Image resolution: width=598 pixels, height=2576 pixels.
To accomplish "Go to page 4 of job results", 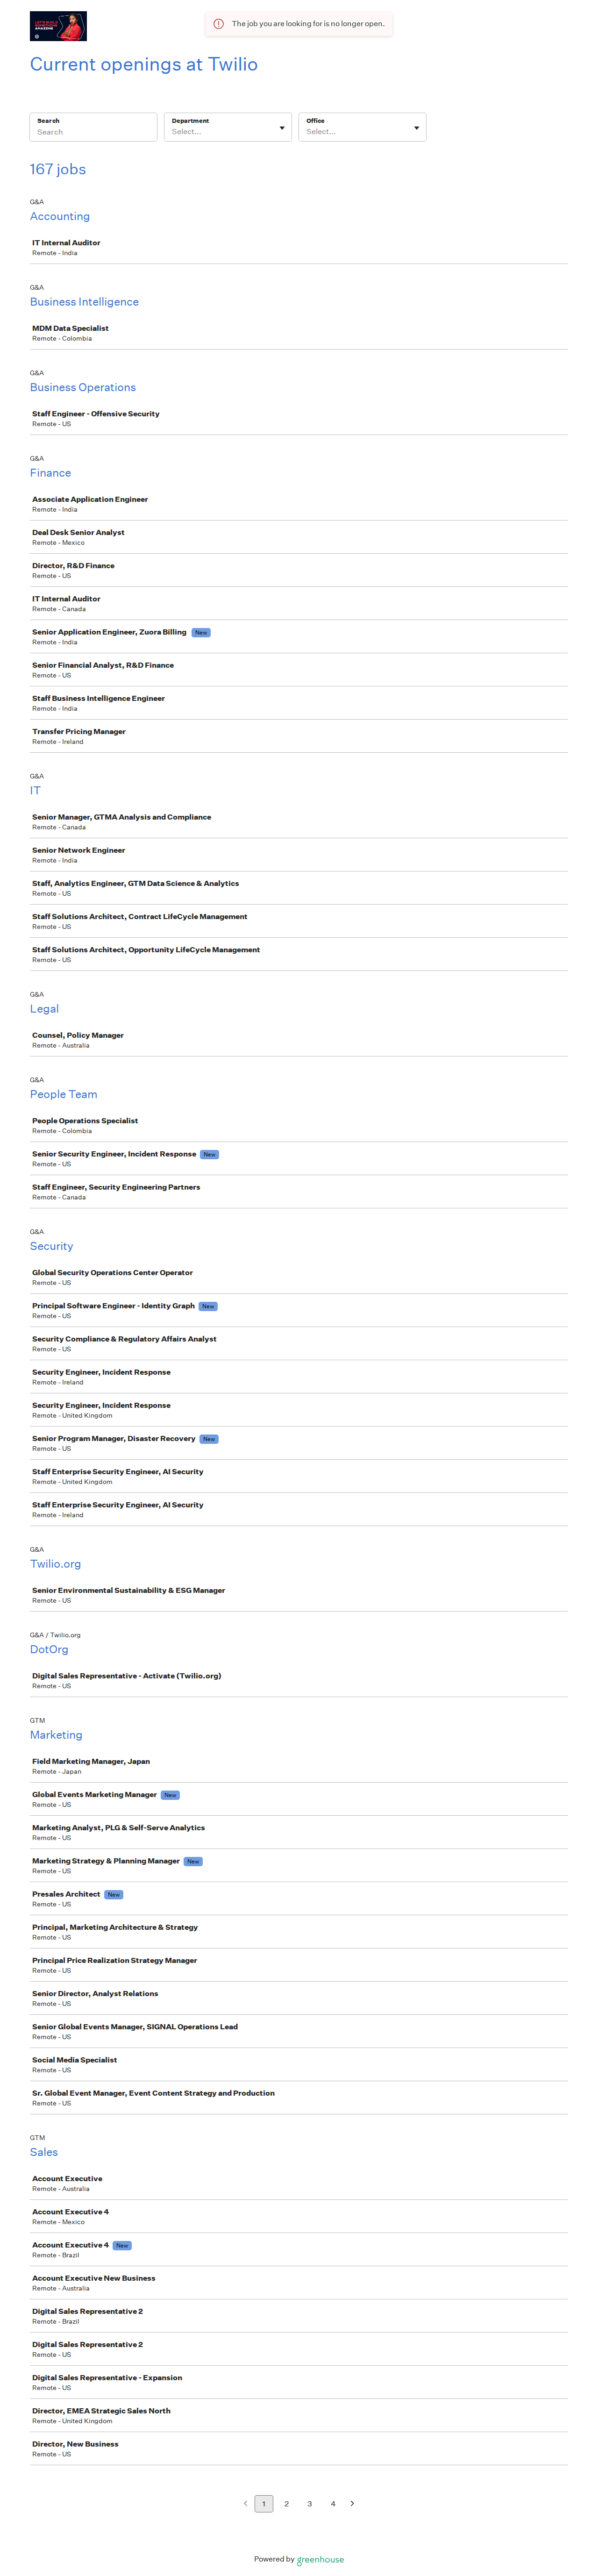I will 333,2504.
